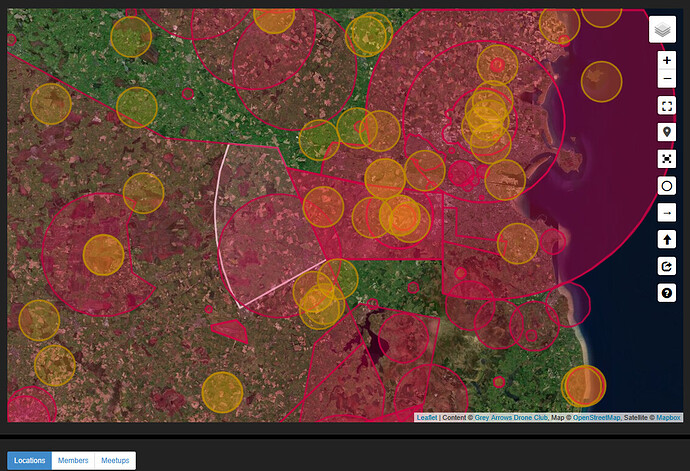Open the help question mark button

pos(667,293)
